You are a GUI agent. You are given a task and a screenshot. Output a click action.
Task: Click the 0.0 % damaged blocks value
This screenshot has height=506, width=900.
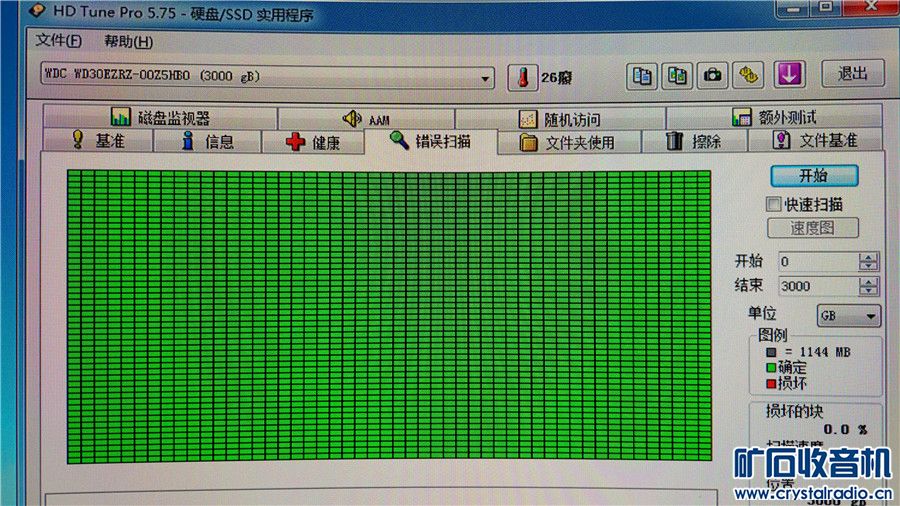[x=845, y=429]
